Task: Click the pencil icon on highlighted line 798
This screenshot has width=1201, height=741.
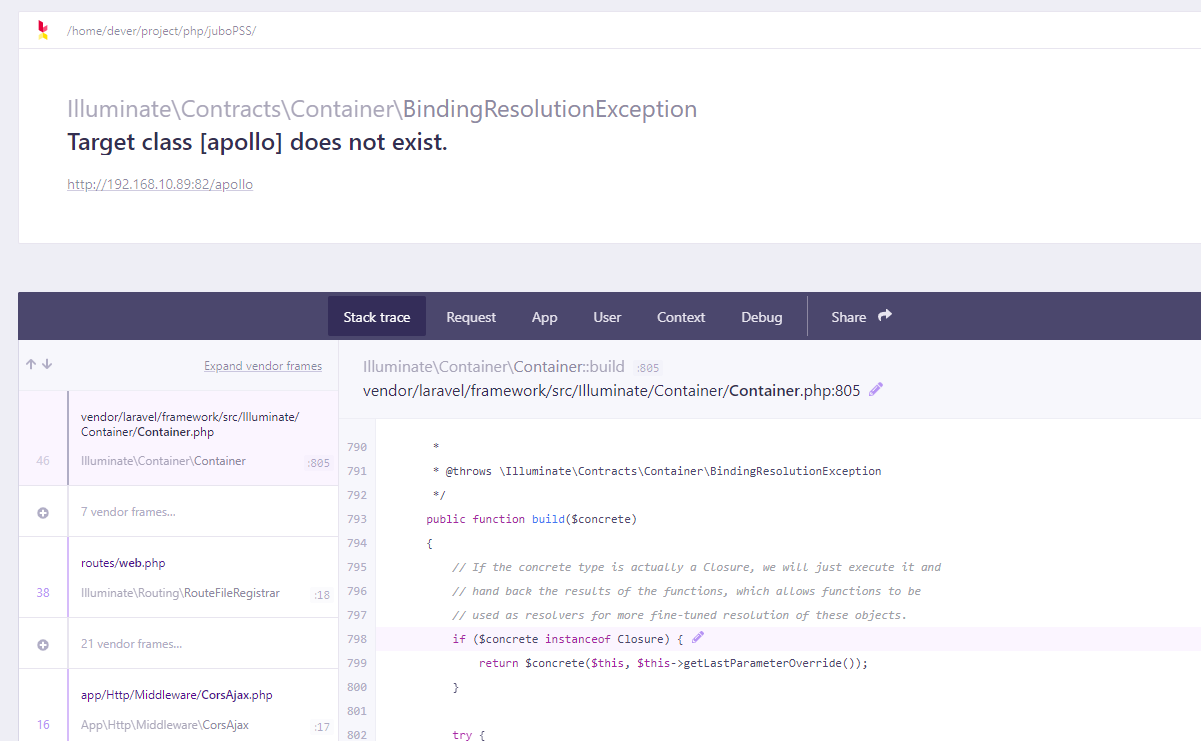Action: 697,637
